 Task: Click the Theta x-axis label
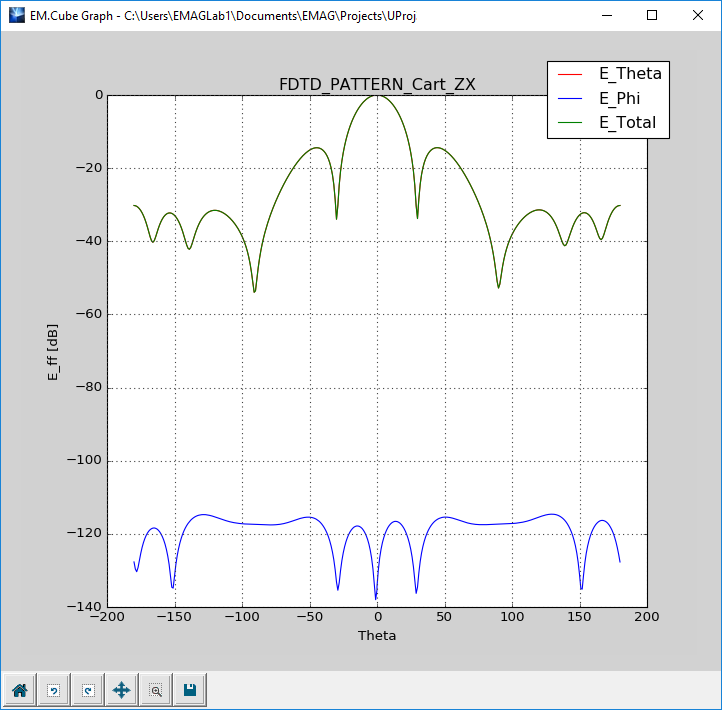(377, 636)
